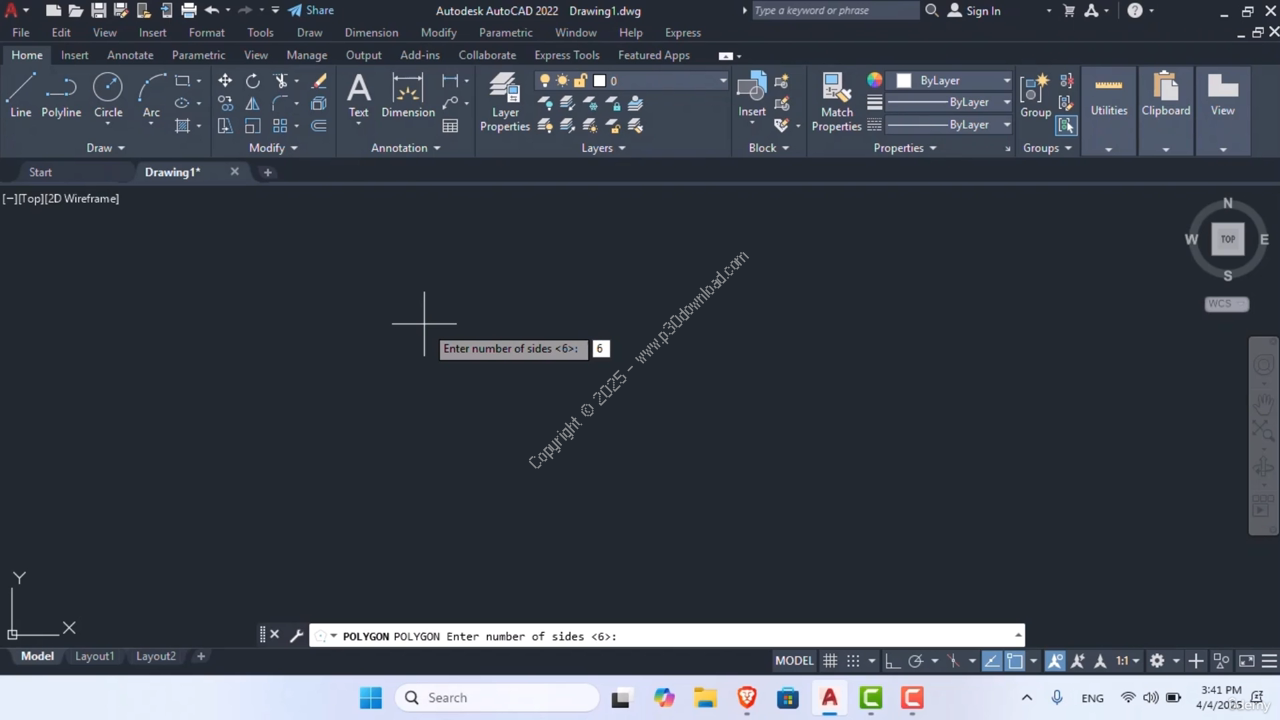Open the Start file tab
The width and height of the screenshot is (1280, 720).
point(40,172)
